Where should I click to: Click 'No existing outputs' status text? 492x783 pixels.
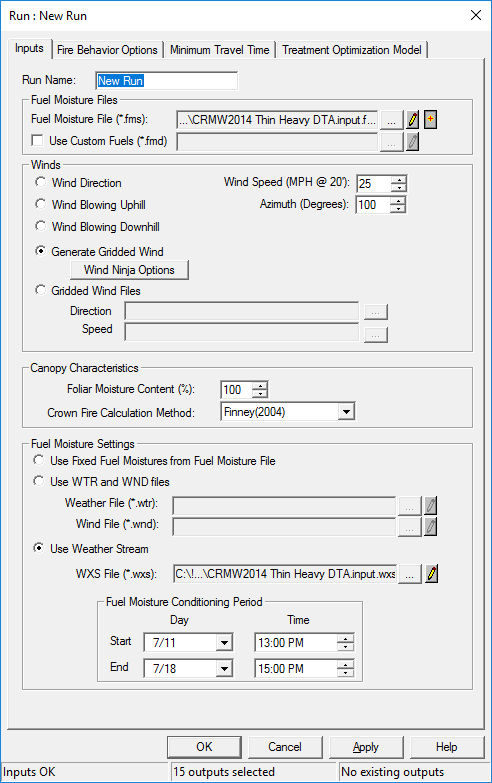pyautogui.click(x=393, y=772)
